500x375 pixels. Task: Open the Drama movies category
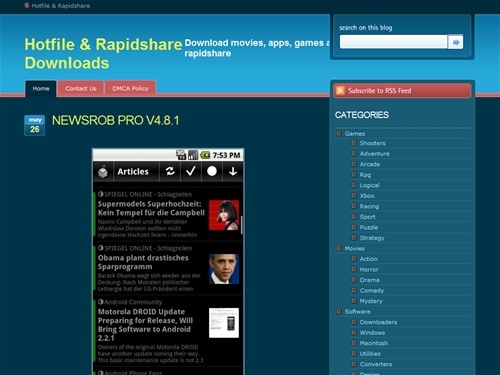(369, 280)
